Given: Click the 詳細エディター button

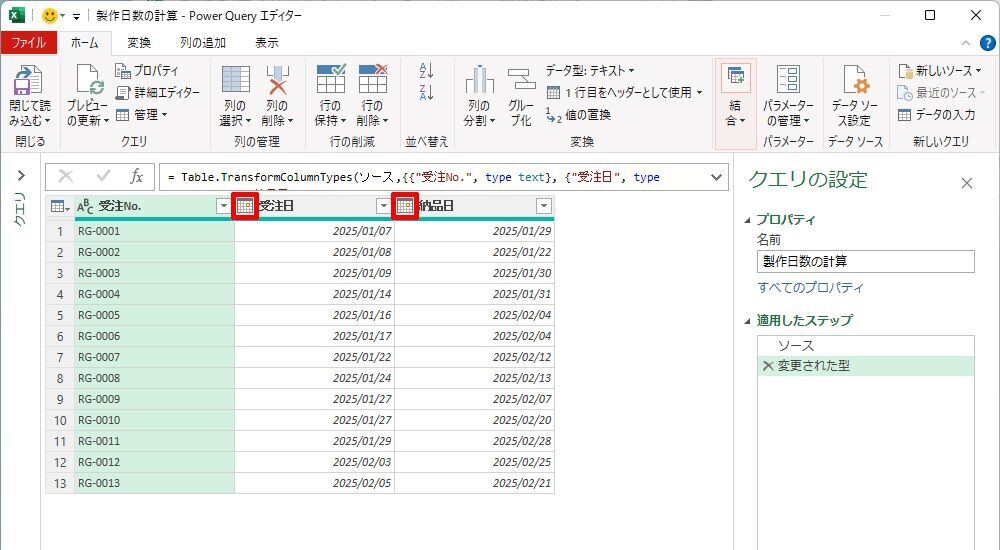Looking at the screenshot, I should [x=157, y=92].
